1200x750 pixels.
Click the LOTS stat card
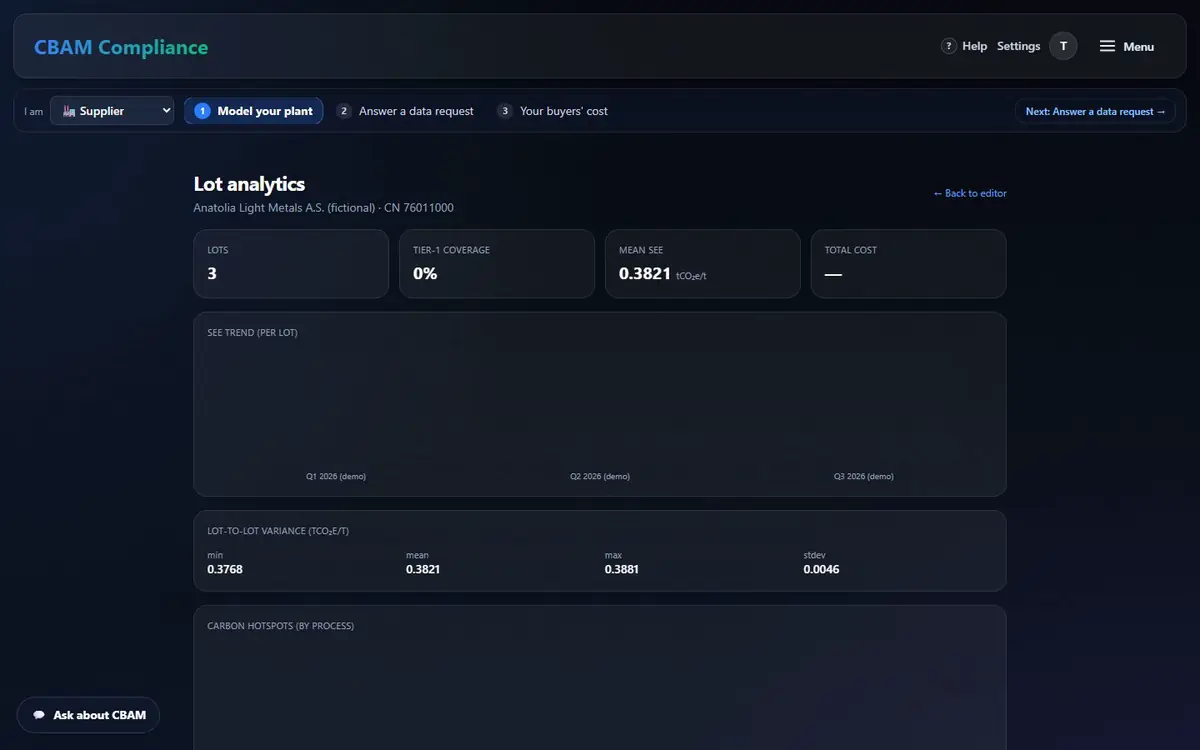(x=291, y=264)
